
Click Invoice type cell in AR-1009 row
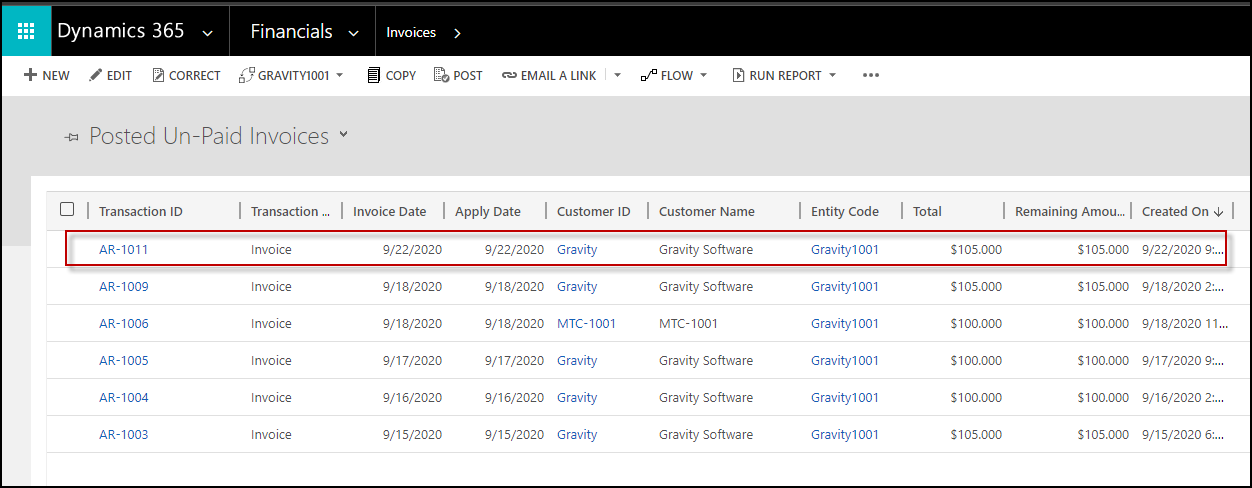[x=271, y=286]
